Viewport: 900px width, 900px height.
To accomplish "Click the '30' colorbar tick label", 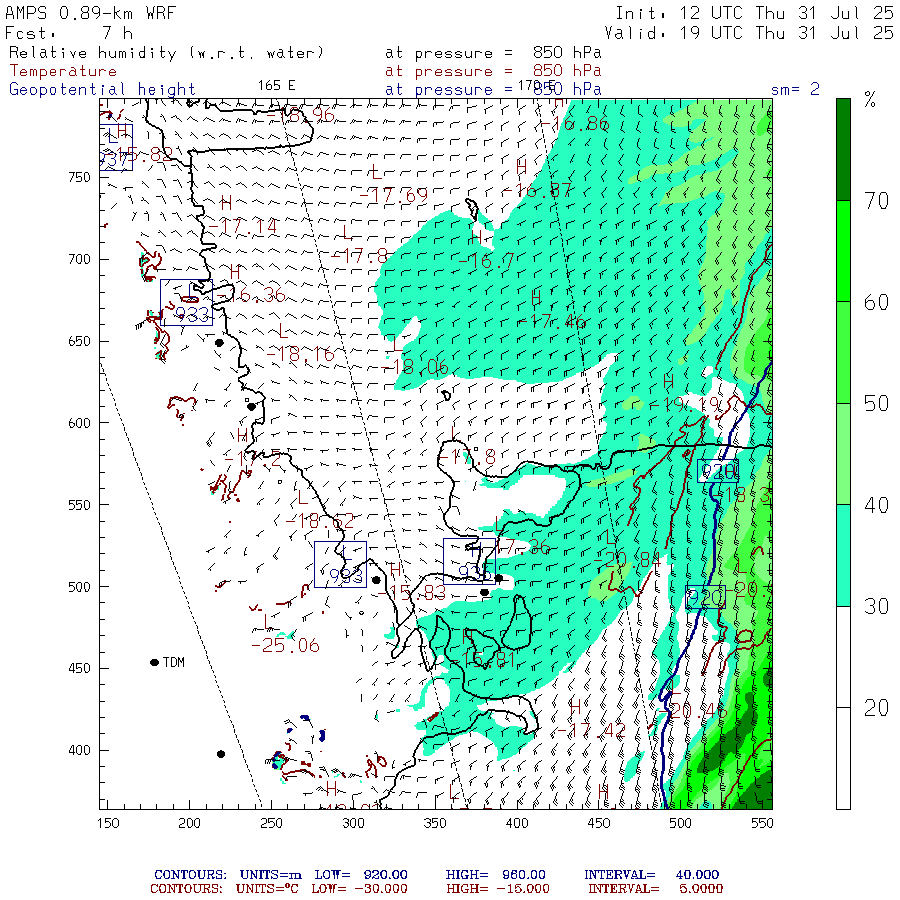I will (876, 607).
